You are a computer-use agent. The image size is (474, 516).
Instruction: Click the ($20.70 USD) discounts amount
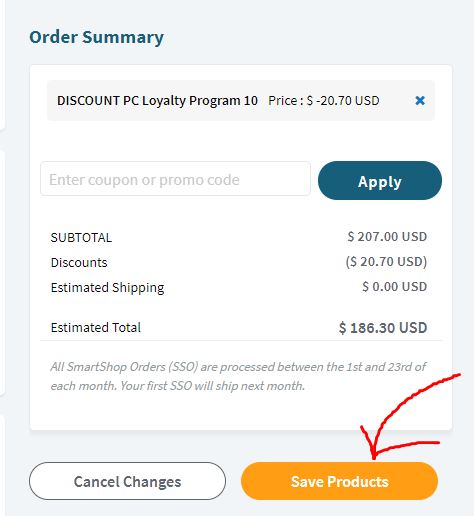pyautogui.click(x=386, y=262)
